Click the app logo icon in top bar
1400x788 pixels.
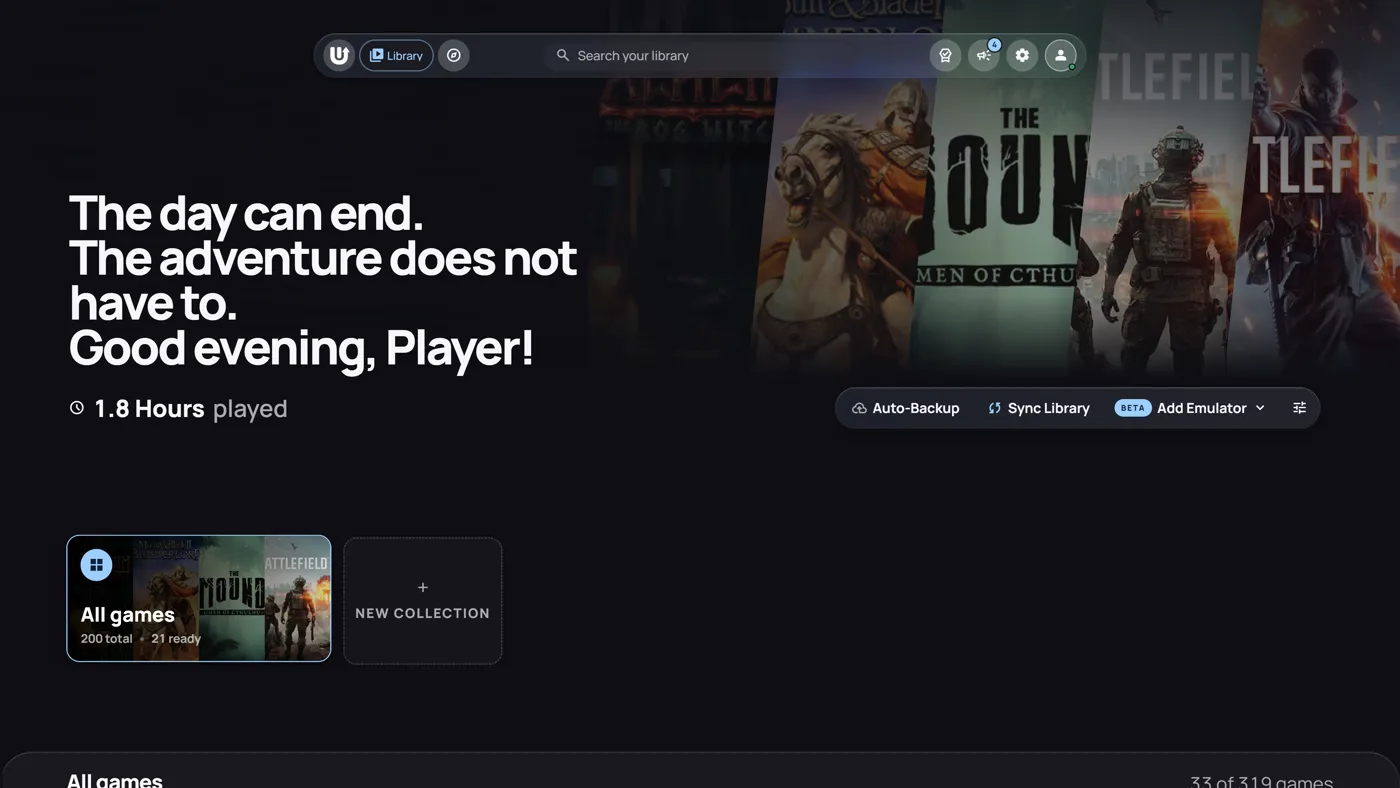[x=339, y=55]
